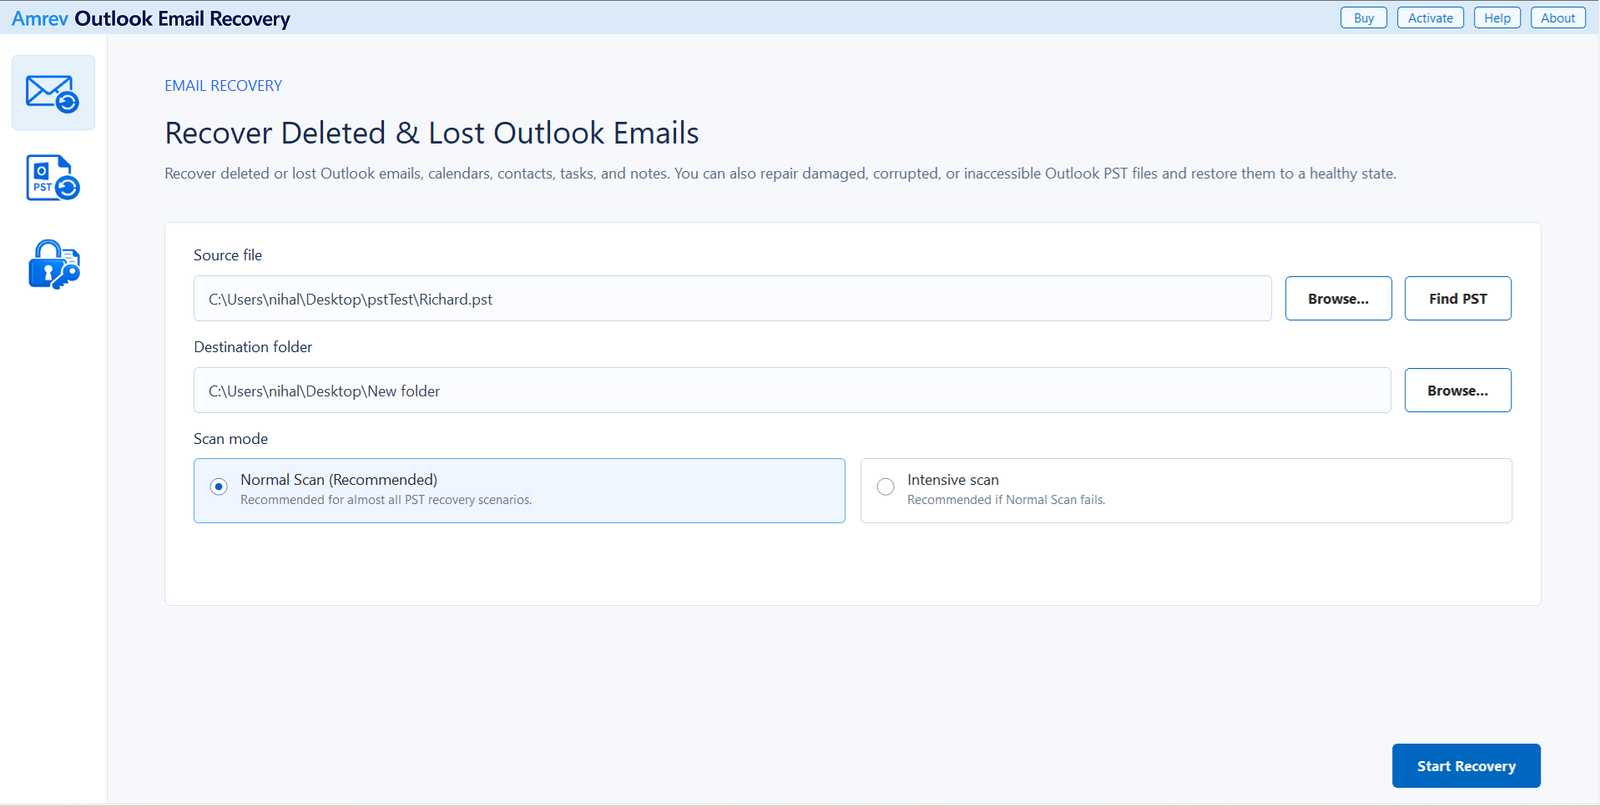Browse for the source file
The height and width of the screenshot is (807, 1600).
coord(1338,299)
